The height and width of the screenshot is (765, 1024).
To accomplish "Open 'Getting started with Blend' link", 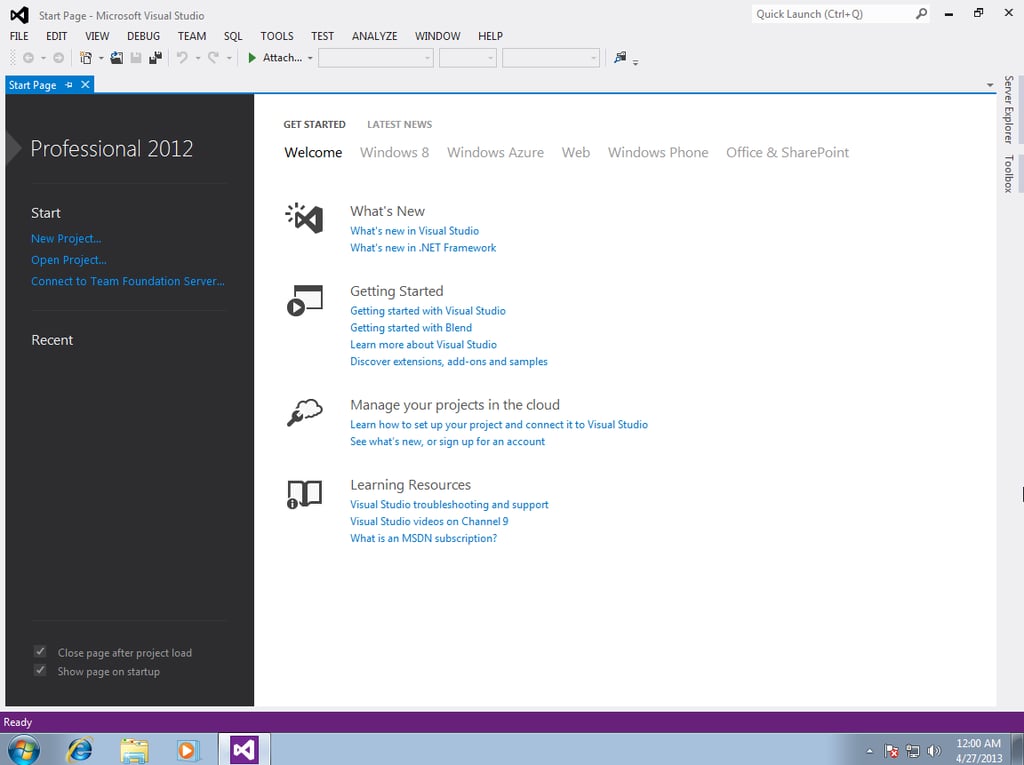I will 411,327.
